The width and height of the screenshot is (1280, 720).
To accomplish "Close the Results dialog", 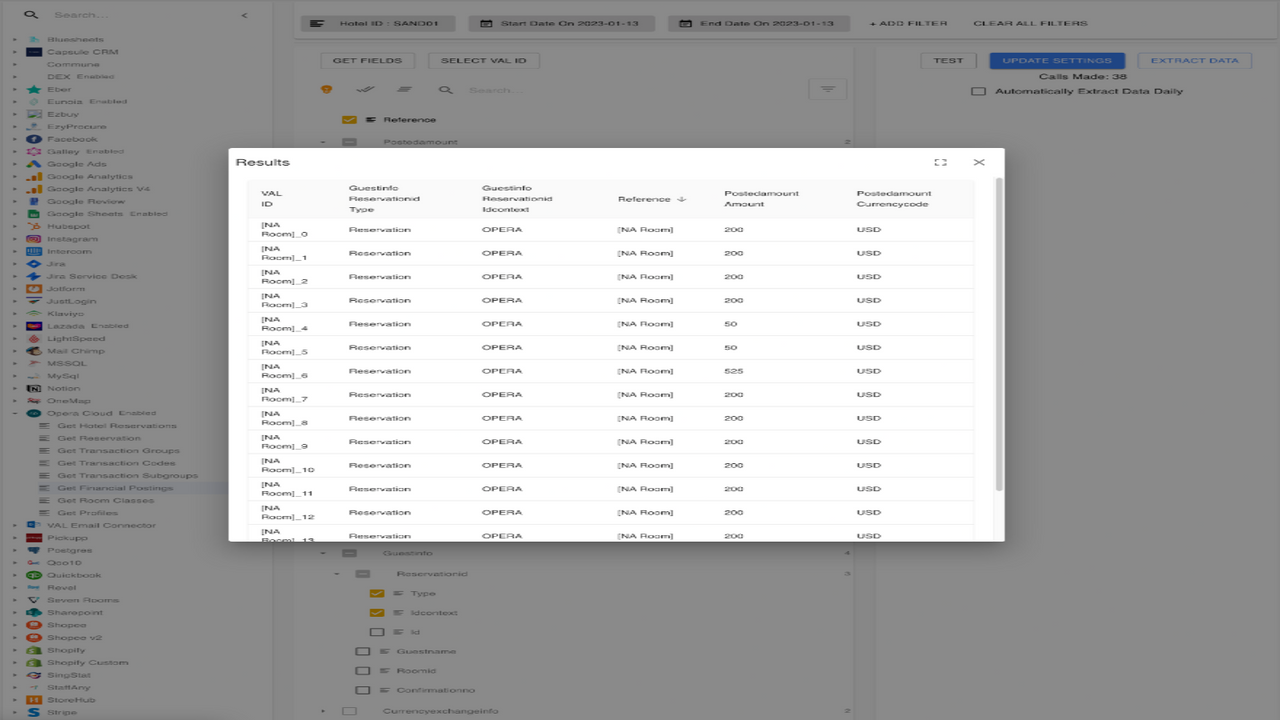I will click(x=979, y=162).
